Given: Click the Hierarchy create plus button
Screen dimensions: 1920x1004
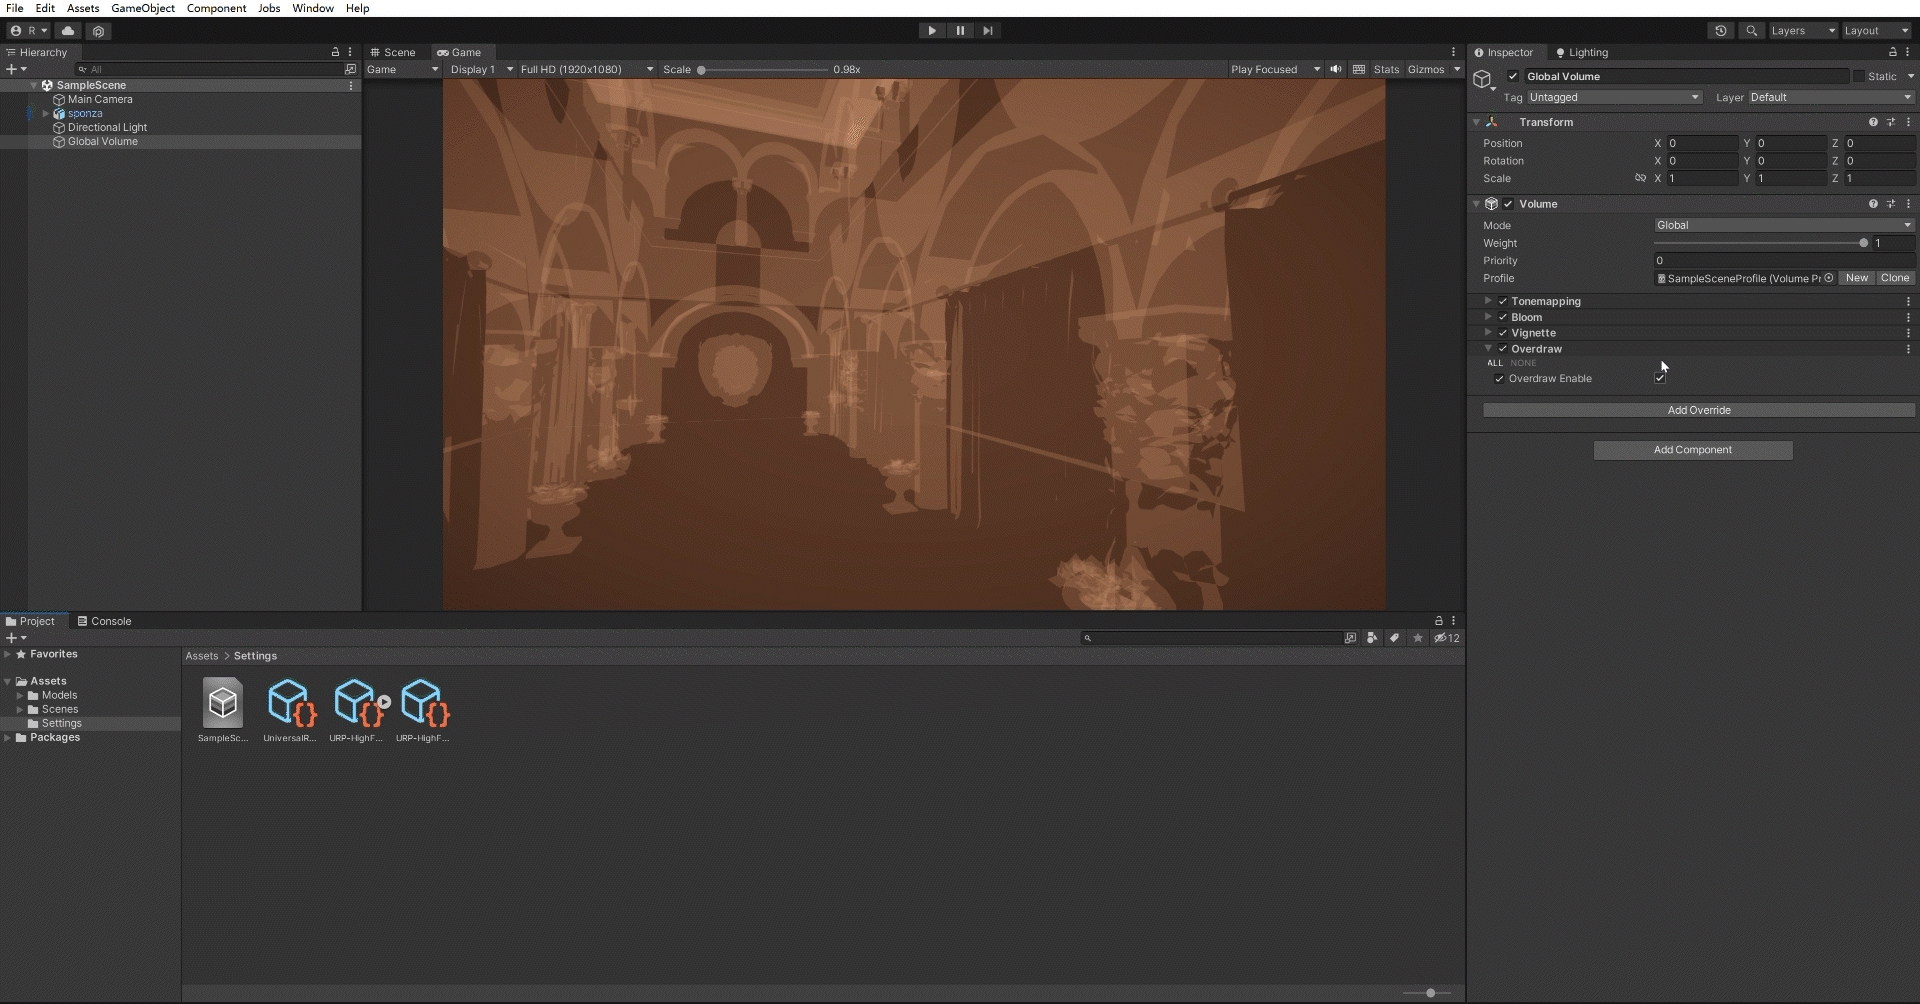Looking at the screenshot, I should [x=15, y=69].
